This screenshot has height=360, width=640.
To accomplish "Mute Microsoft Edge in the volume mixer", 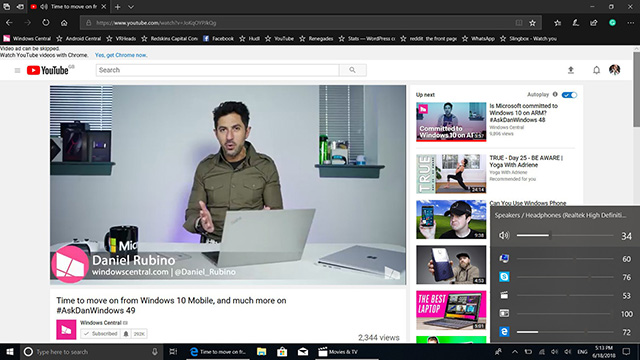I will point(504,332).
